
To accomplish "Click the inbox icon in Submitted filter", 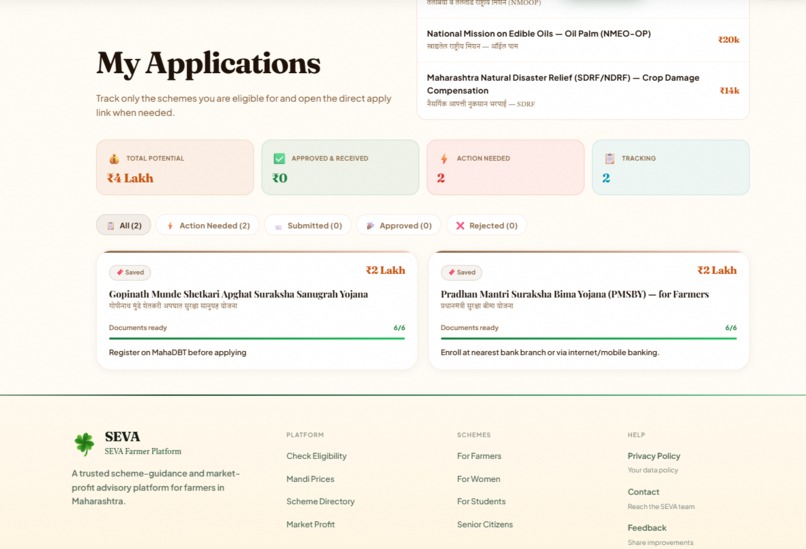I will 278,226.
